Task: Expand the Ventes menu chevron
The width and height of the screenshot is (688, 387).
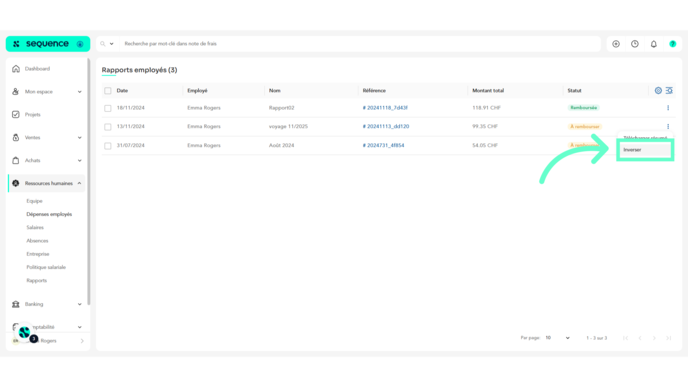Action: coord(79,137)
